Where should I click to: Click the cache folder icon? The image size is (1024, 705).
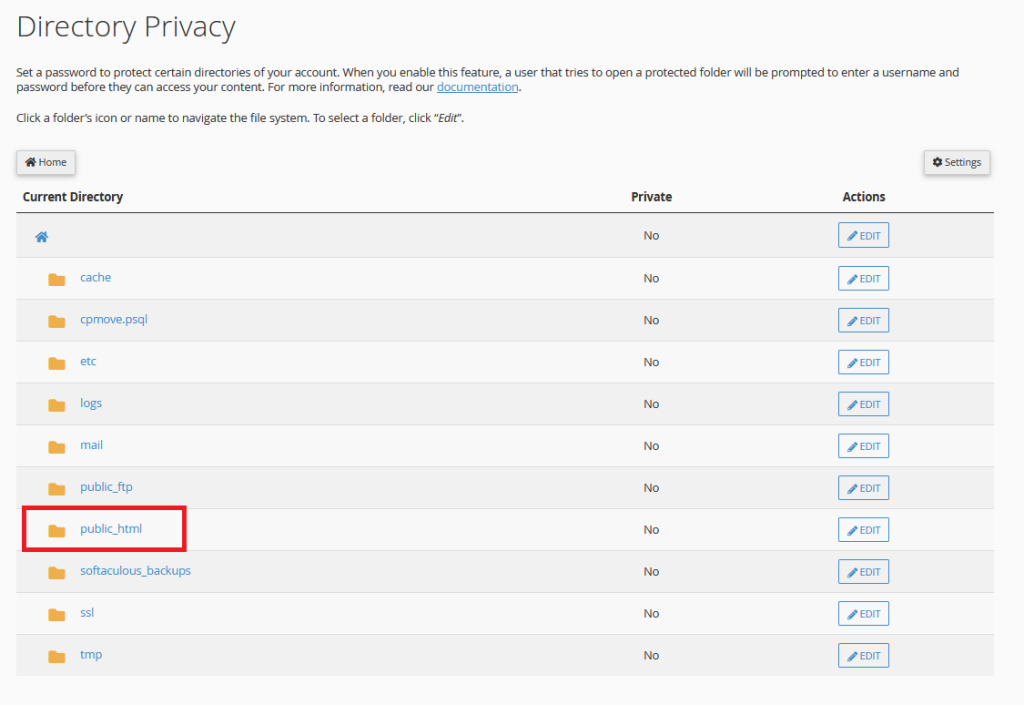(57, 279)
